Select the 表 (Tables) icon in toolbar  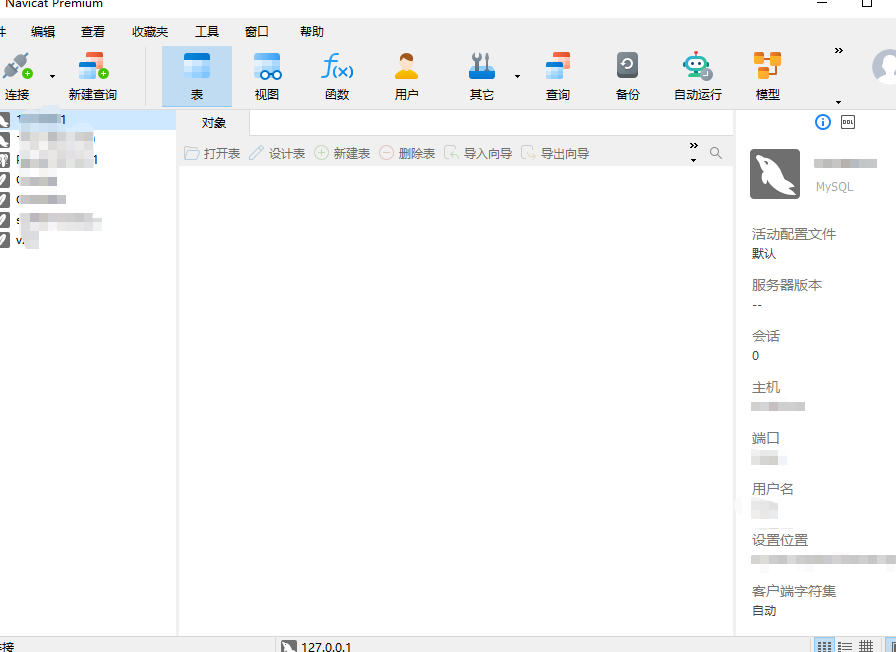point(196,75)
